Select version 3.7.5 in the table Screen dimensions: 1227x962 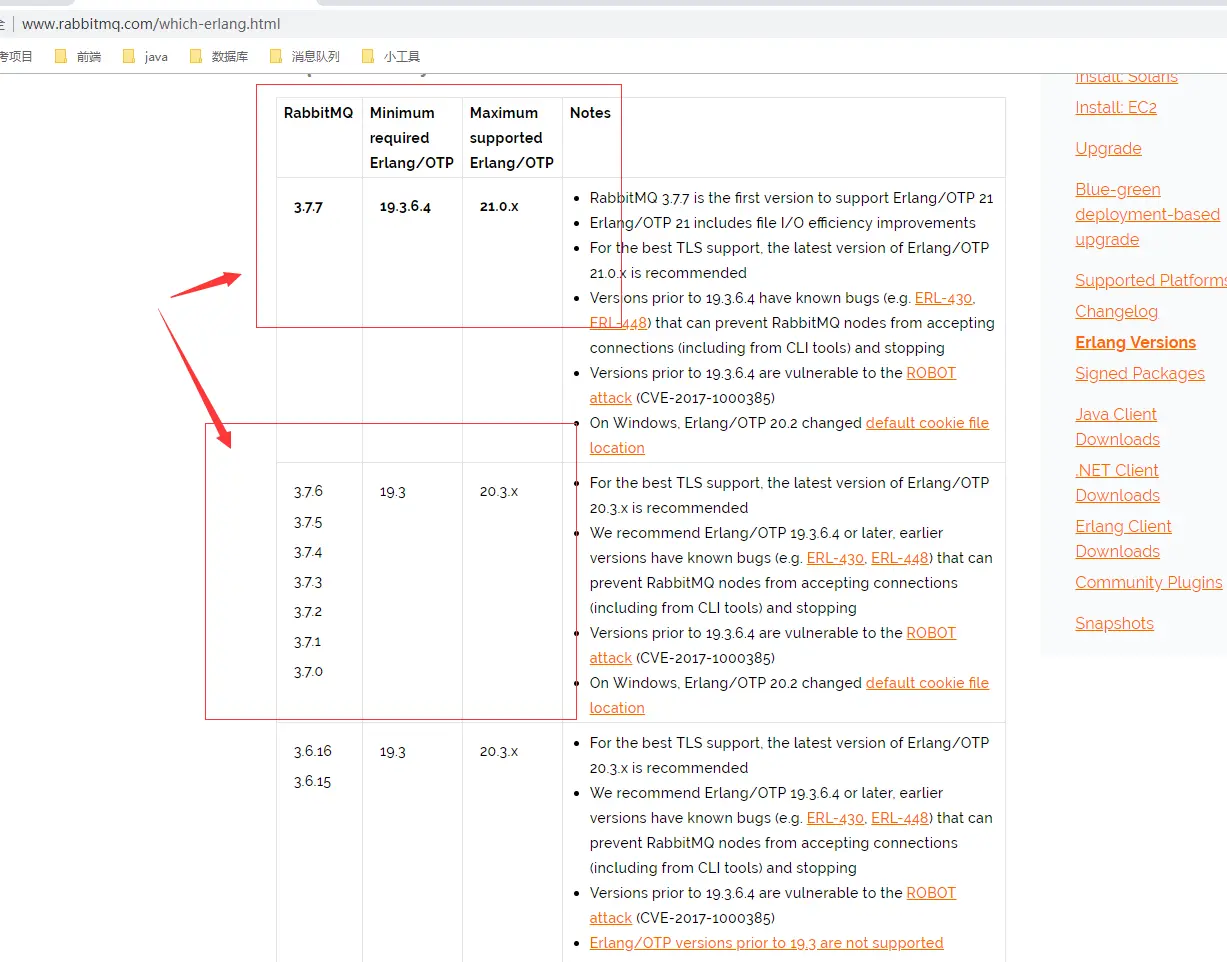(x=308, y=522)
